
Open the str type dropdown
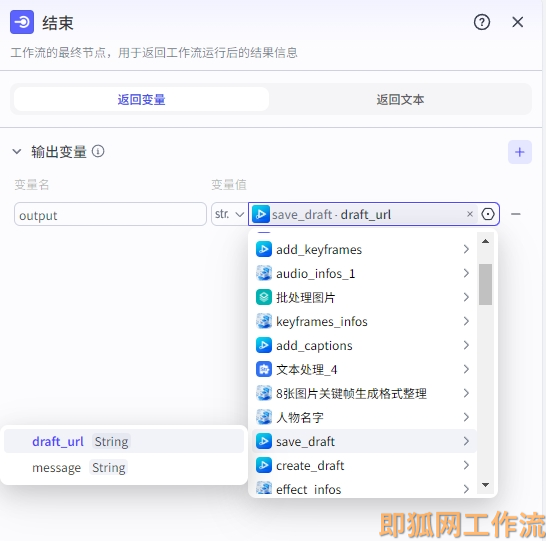[x=229, y=214]
